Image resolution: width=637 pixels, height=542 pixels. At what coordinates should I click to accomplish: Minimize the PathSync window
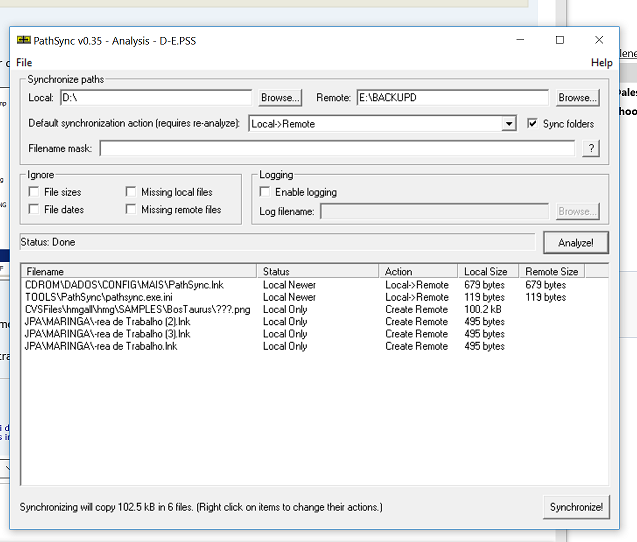click(x=521, y=40)
